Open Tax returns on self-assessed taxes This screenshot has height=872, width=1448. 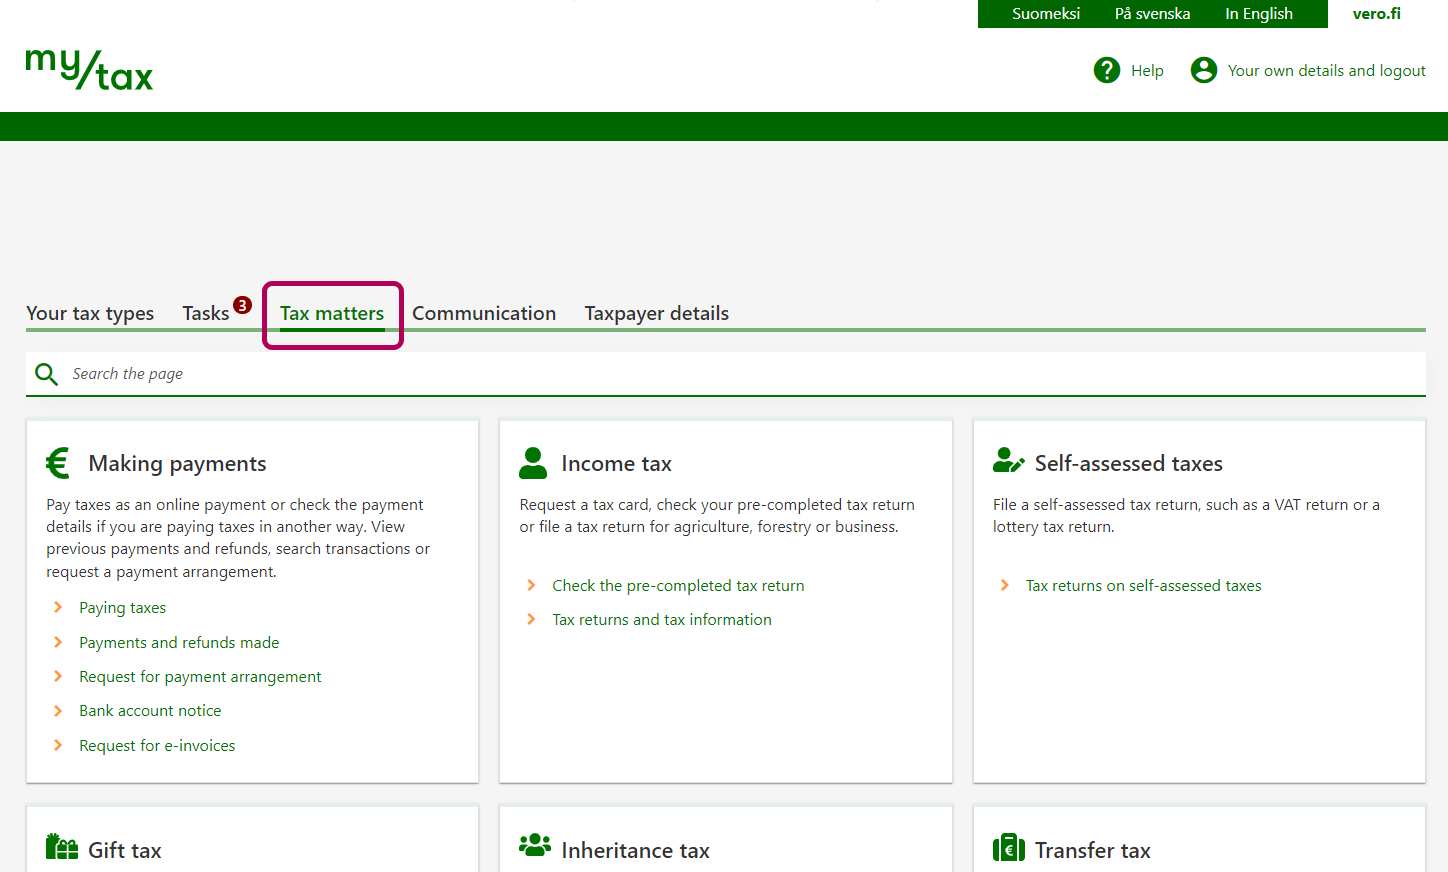(1143, 586)
